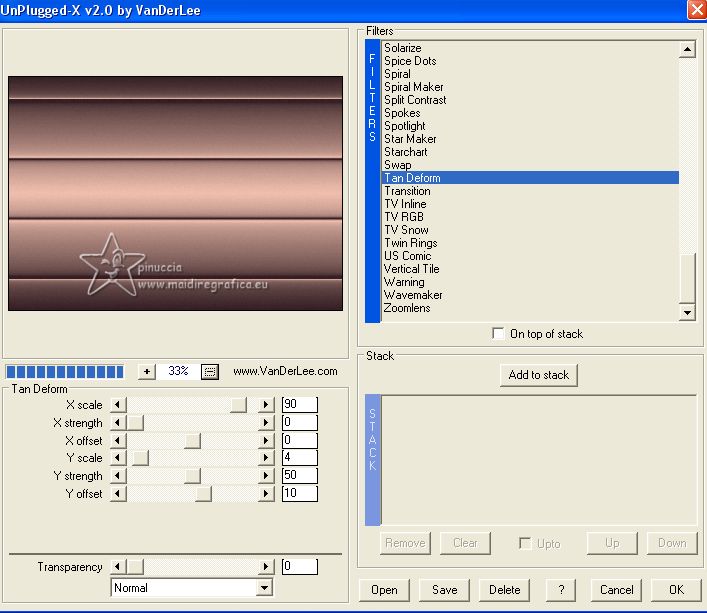
Task: Click the Delete button
Action: (x=505, y=590)
